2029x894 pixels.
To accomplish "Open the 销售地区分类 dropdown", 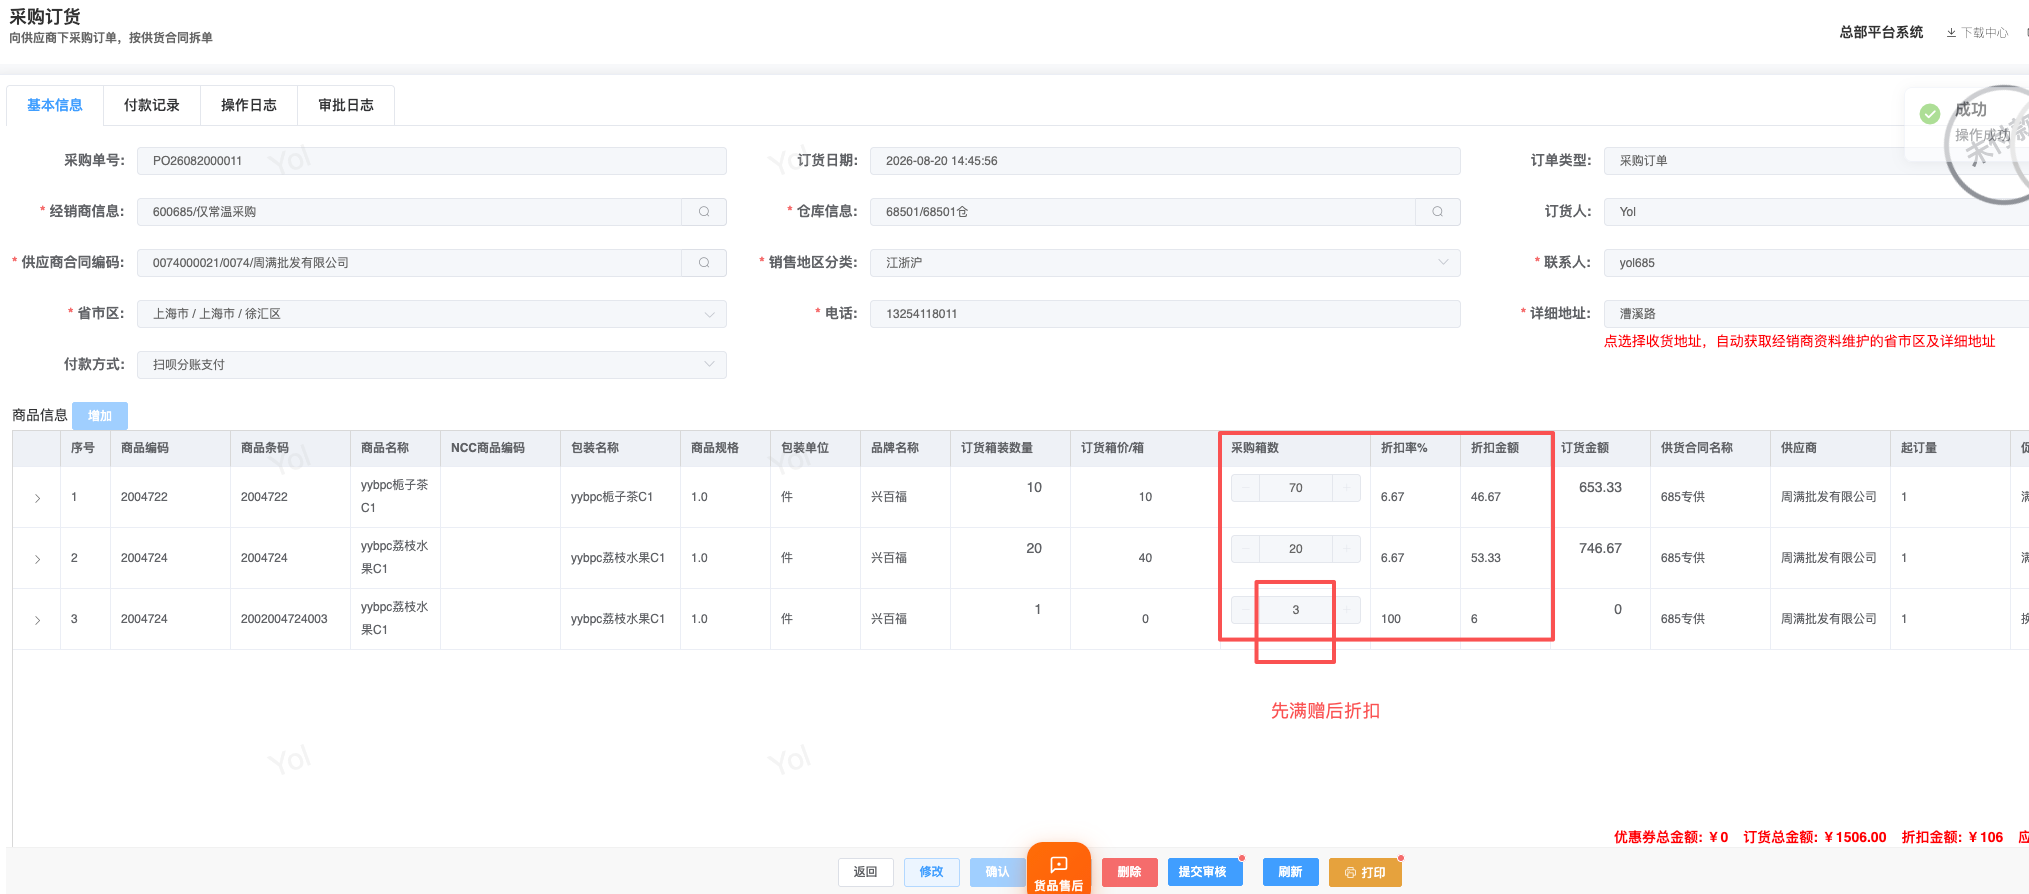I will click(x=1165, y=263).
